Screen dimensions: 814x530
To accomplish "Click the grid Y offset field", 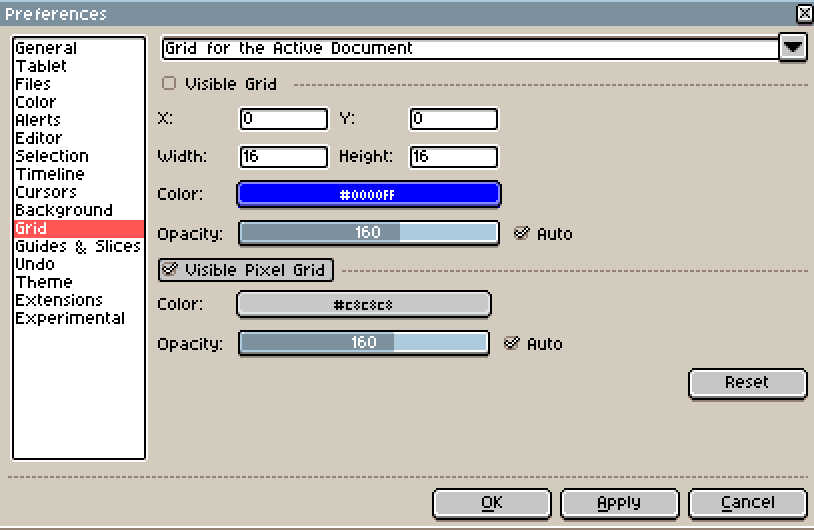I will 453,119.
